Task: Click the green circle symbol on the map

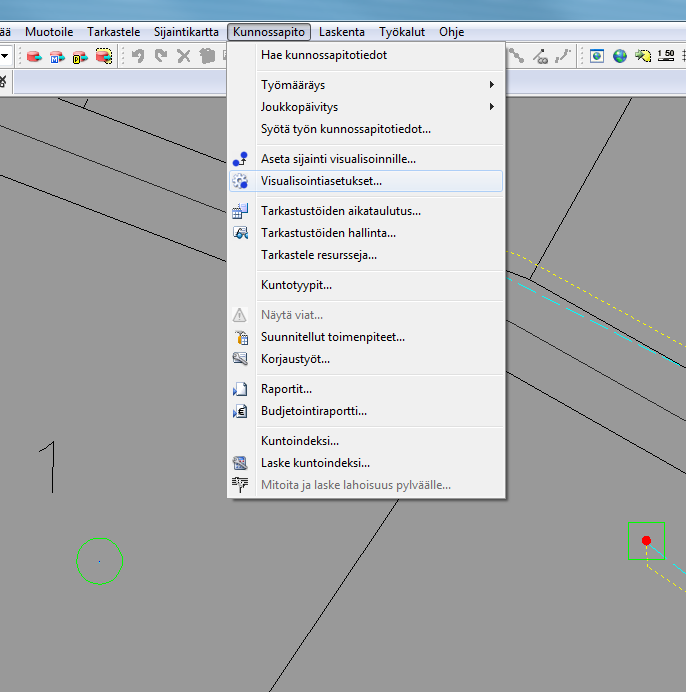Action: [x=99, y=561]
